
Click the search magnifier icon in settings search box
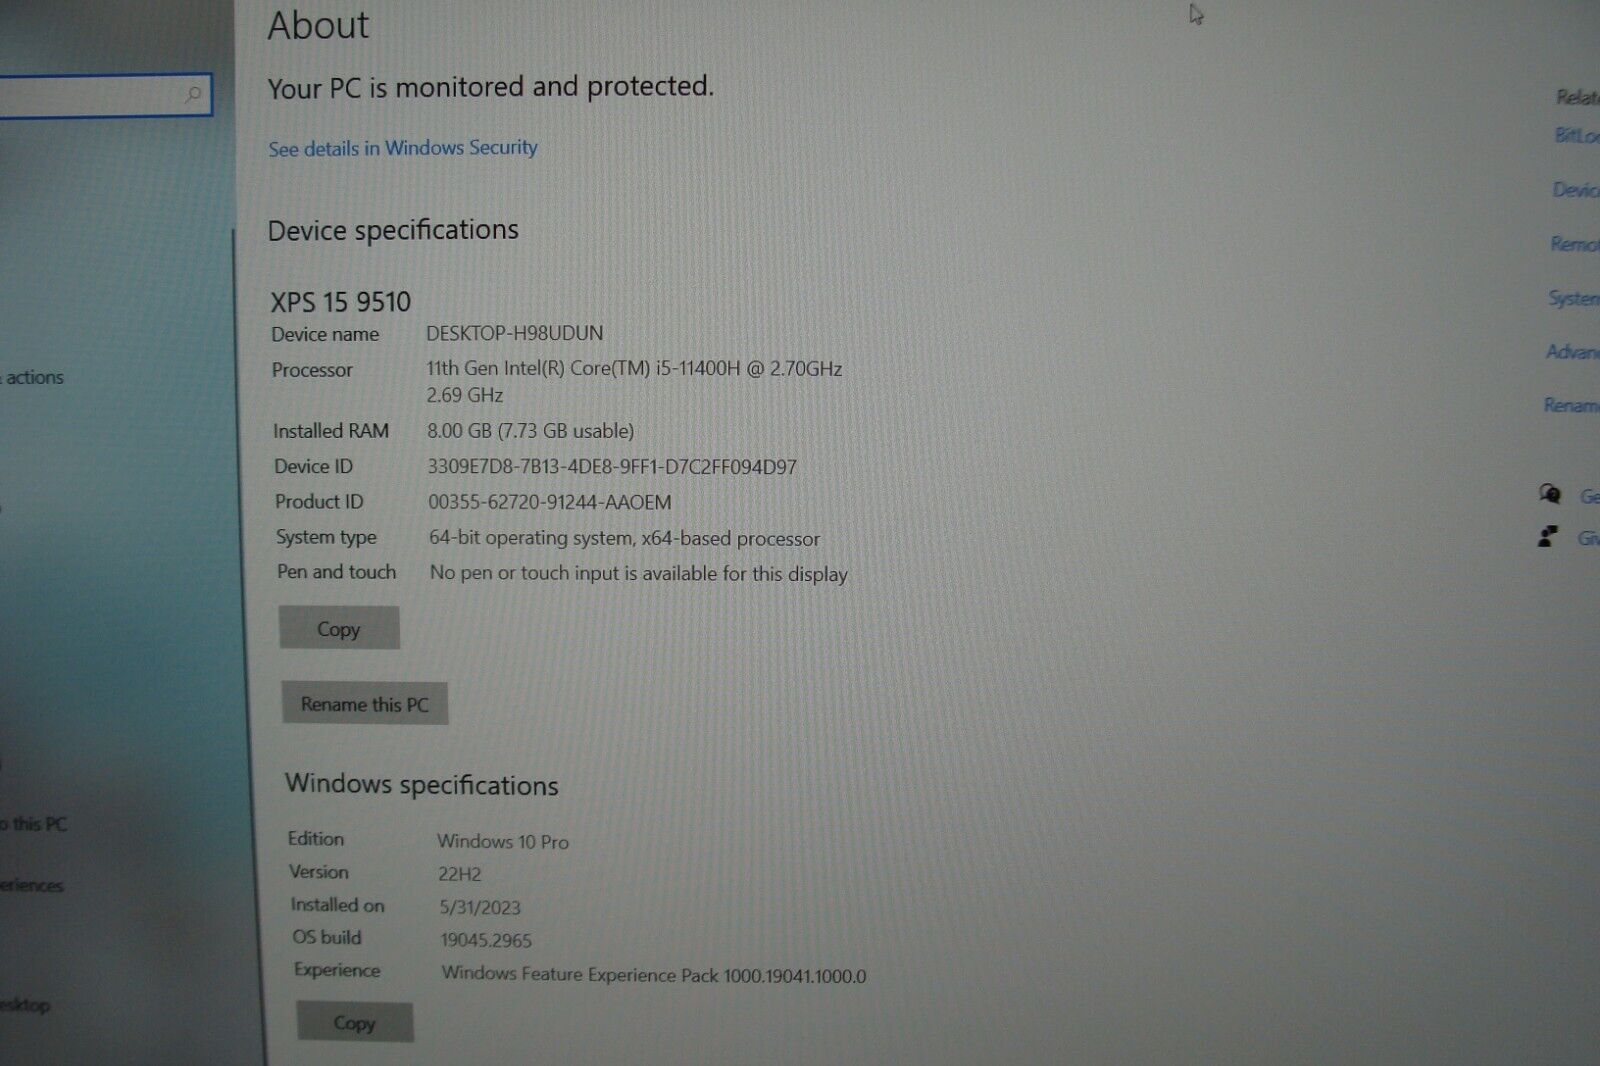(194, 95)
